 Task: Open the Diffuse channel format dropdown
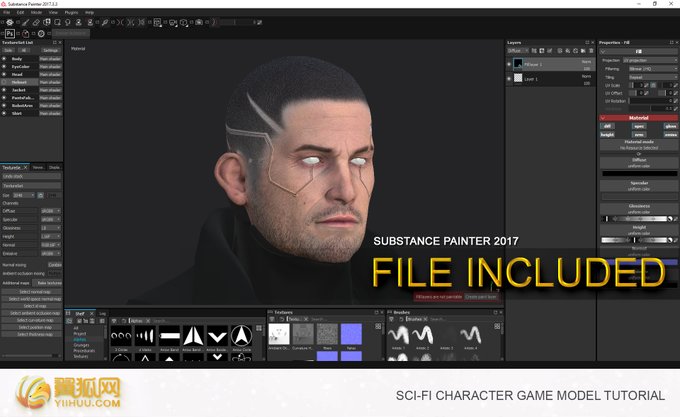tap(51, 211)
